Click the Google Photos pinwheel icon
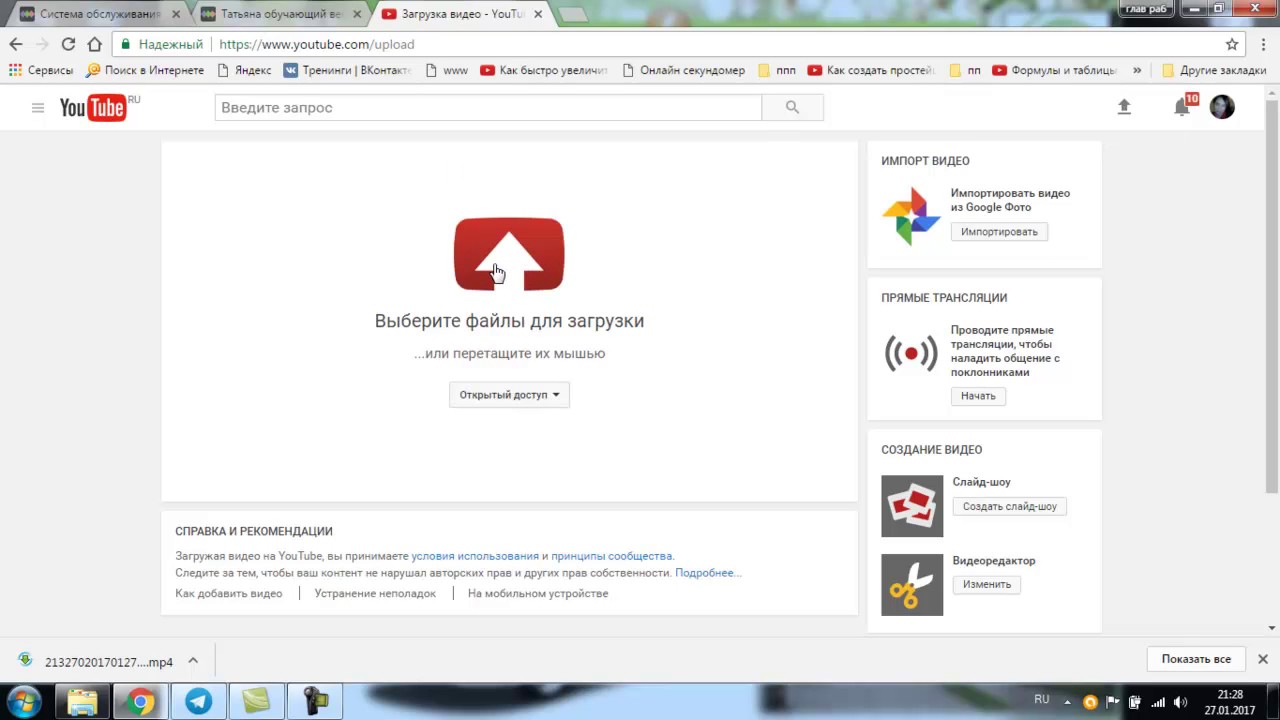1280x720 pixels. click(911, 215)
